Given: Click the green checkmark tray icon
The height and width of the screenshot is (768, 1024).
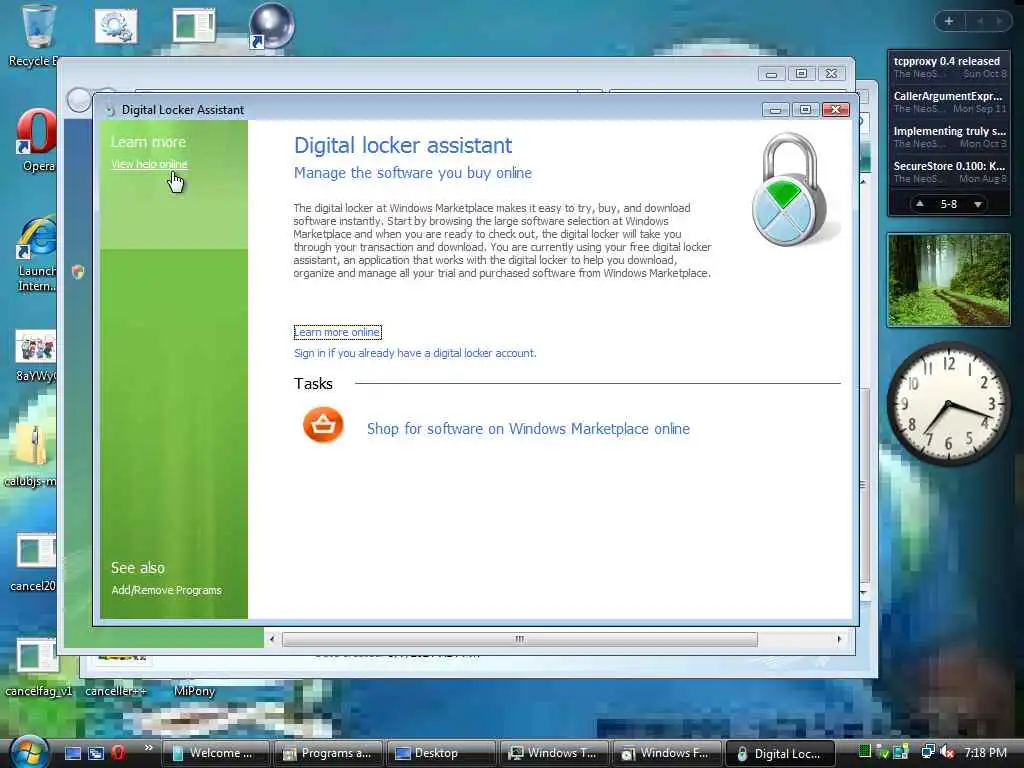Looking at the screenshot, I should 882,753.
